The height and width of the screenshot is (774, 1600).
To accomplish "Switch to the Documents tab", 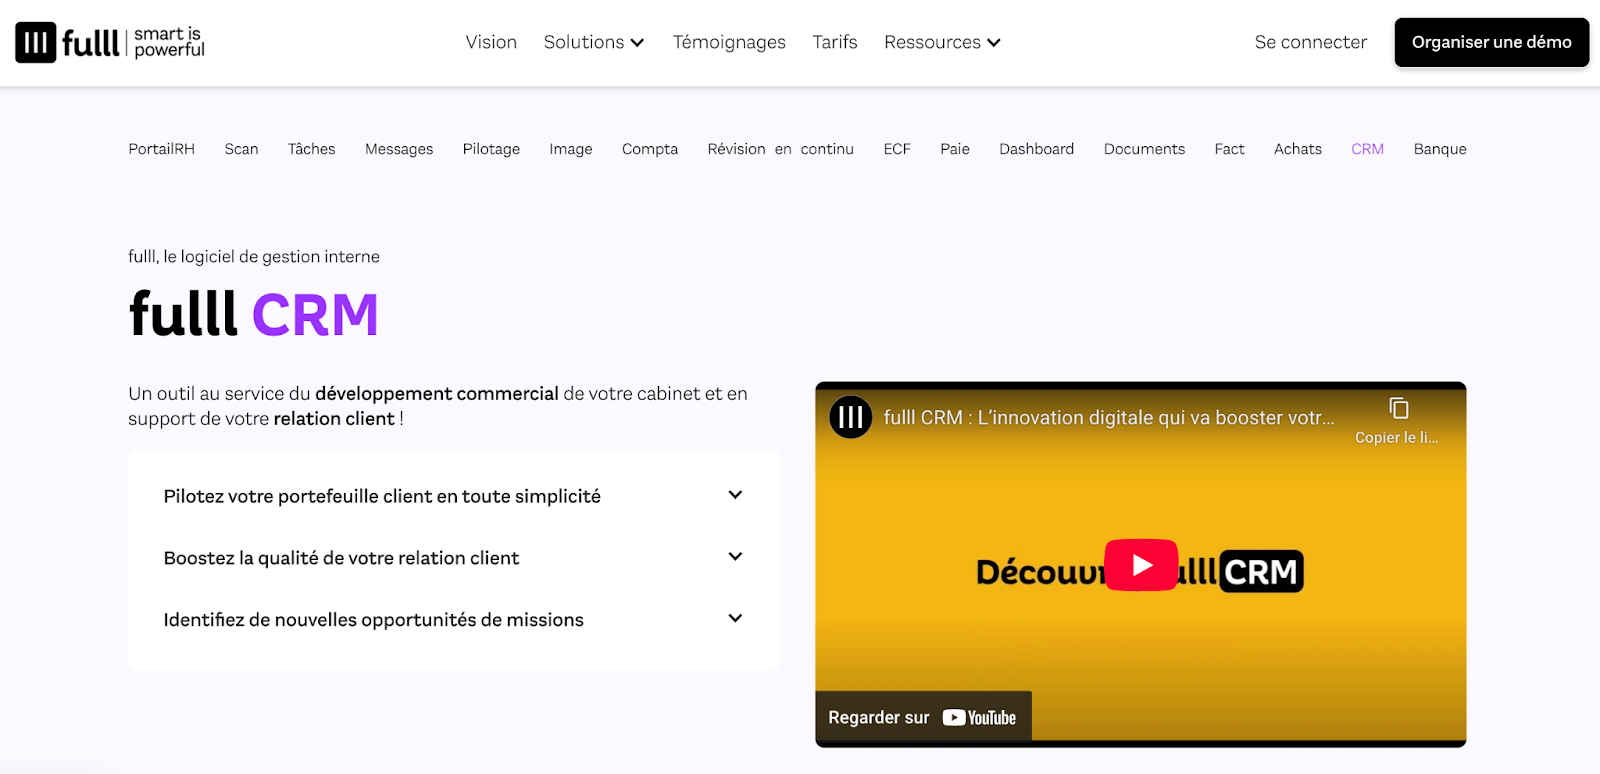I will click(1144, 149).
